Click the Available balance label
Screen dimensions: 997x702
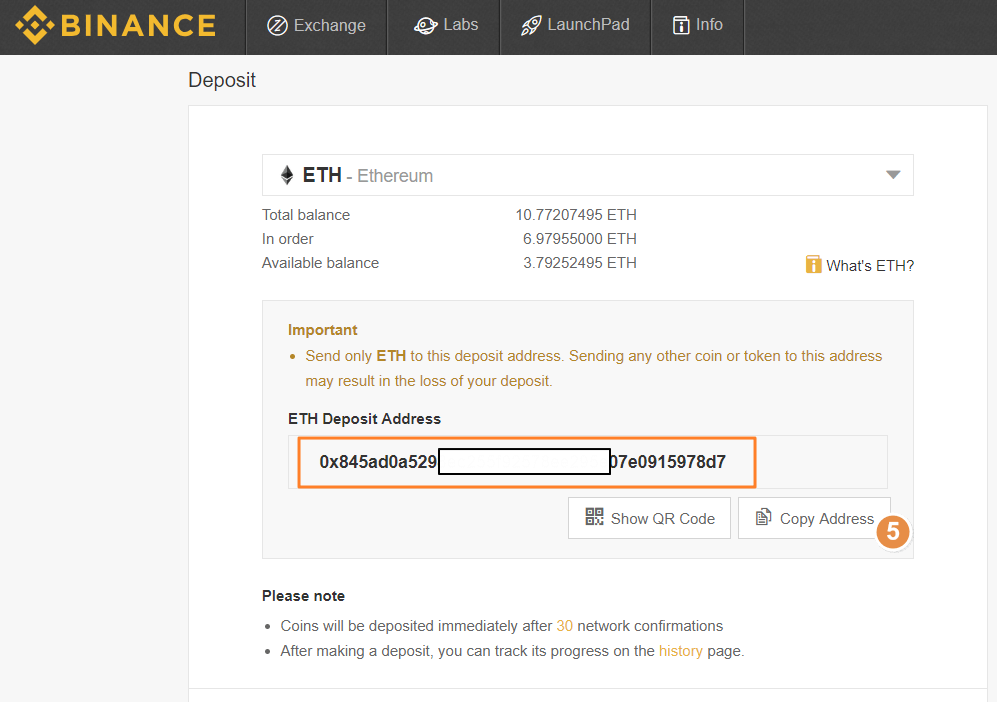(x=320, y=263)
